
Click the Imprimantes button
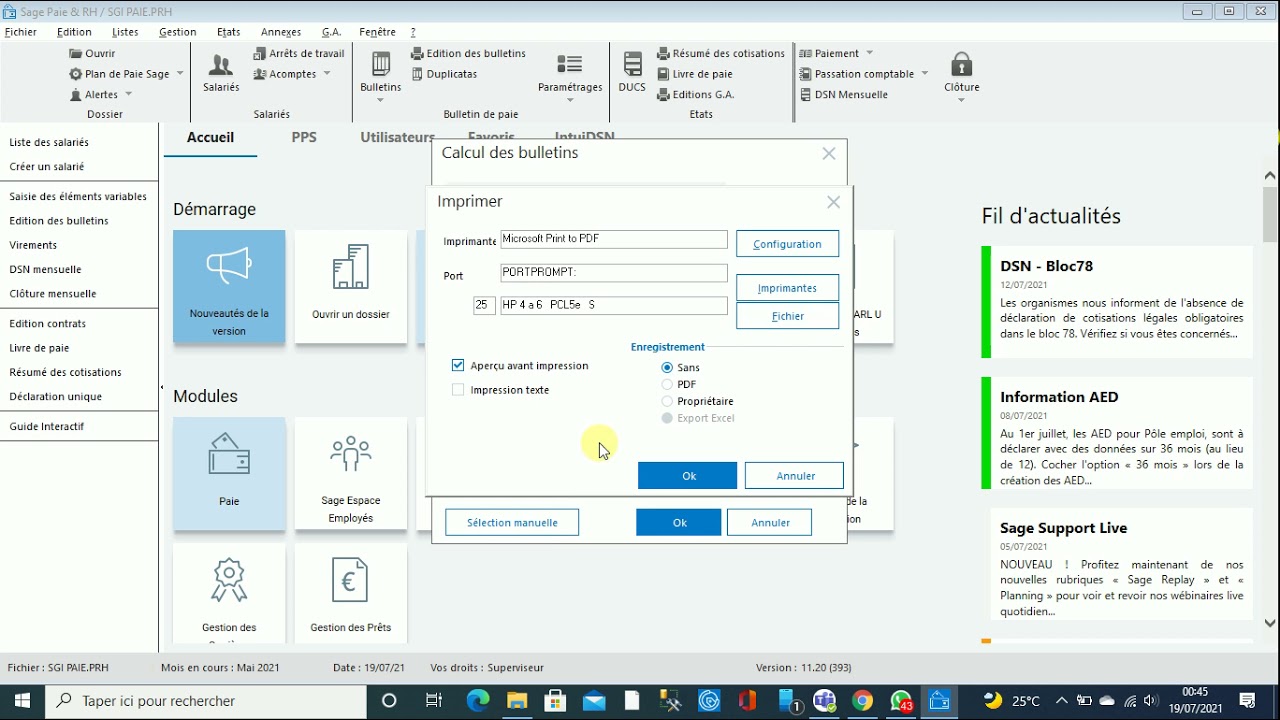coord(787,288)
